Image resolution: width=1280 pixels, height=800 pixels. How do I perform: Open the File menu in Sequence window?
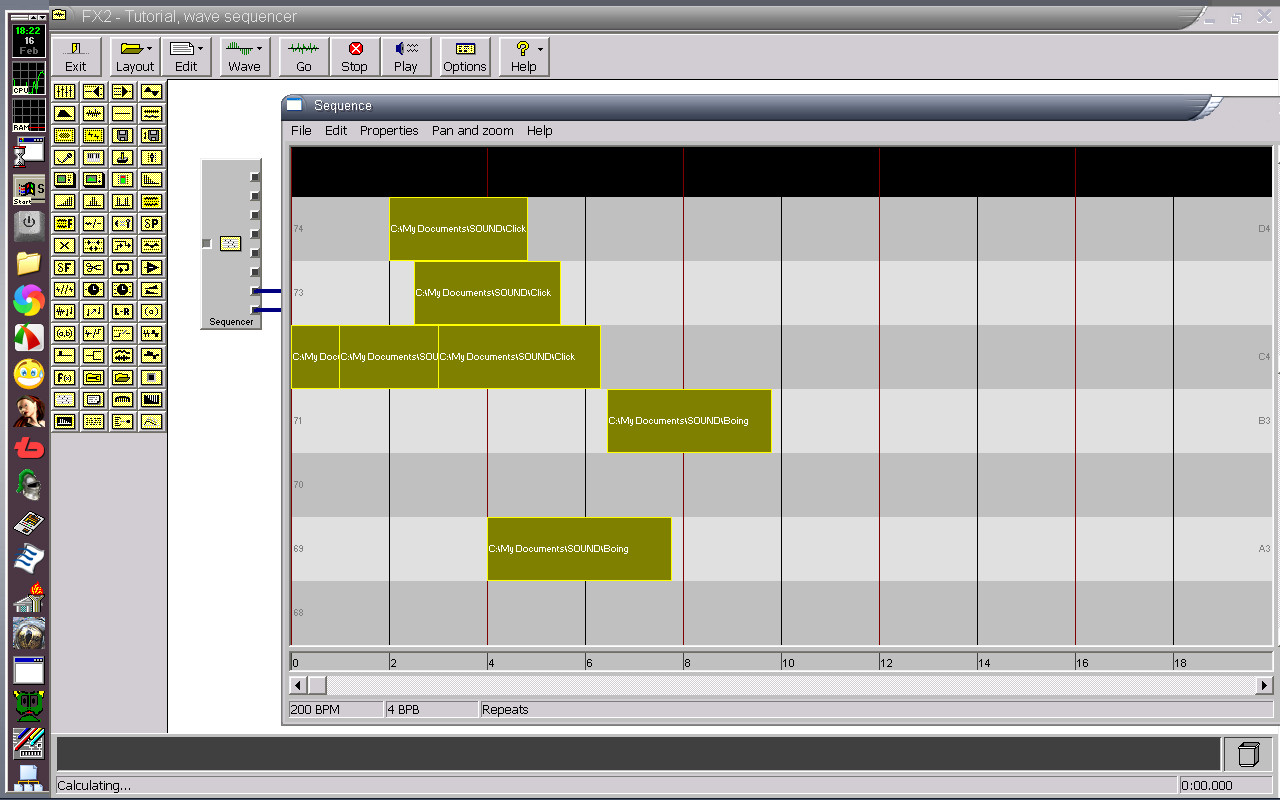click(x=301, y=131)
